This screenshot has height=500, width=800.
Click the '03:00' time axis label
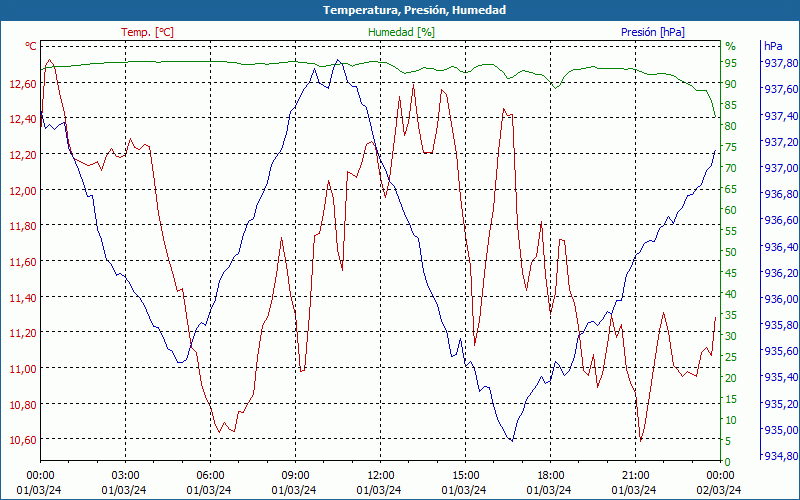coord(125,474)
